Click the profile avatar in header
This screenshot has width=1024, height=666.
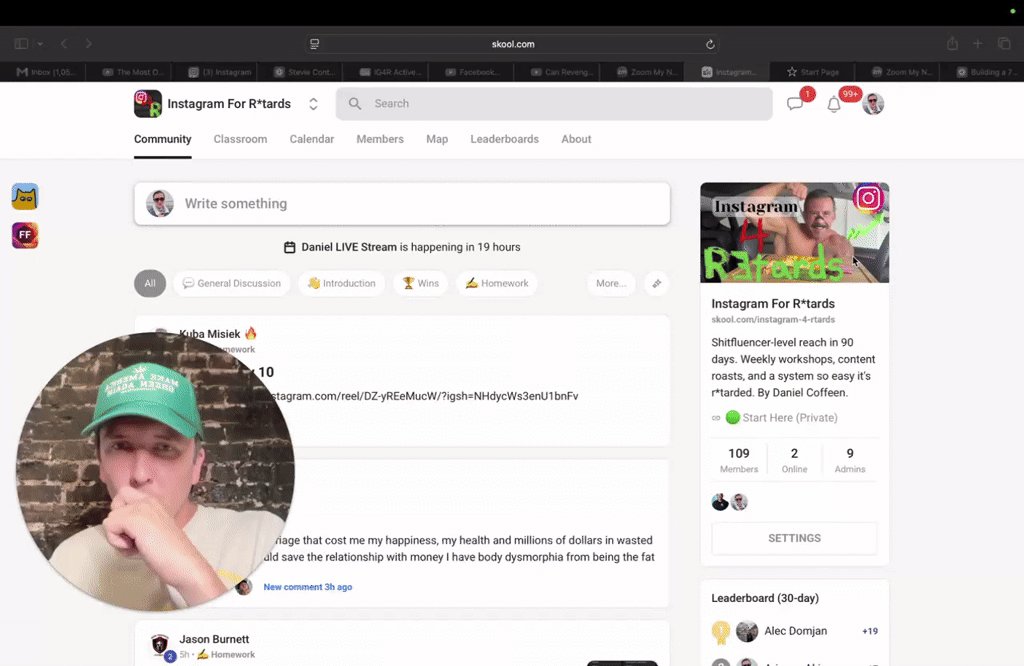[873, 104]
